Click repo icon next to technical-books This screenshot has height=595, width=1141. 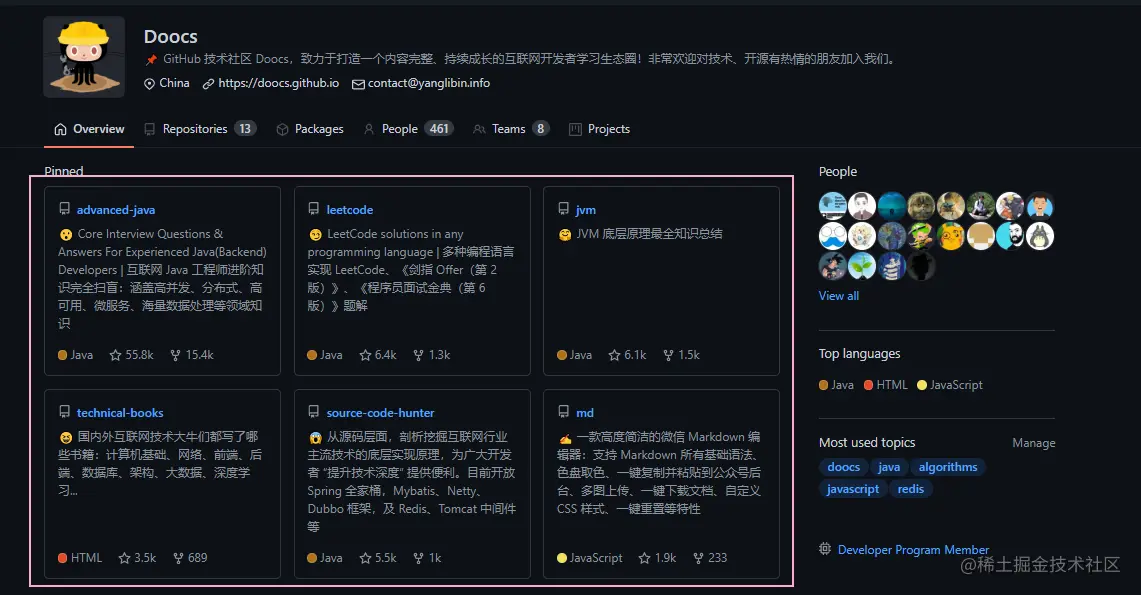[64, 412]
